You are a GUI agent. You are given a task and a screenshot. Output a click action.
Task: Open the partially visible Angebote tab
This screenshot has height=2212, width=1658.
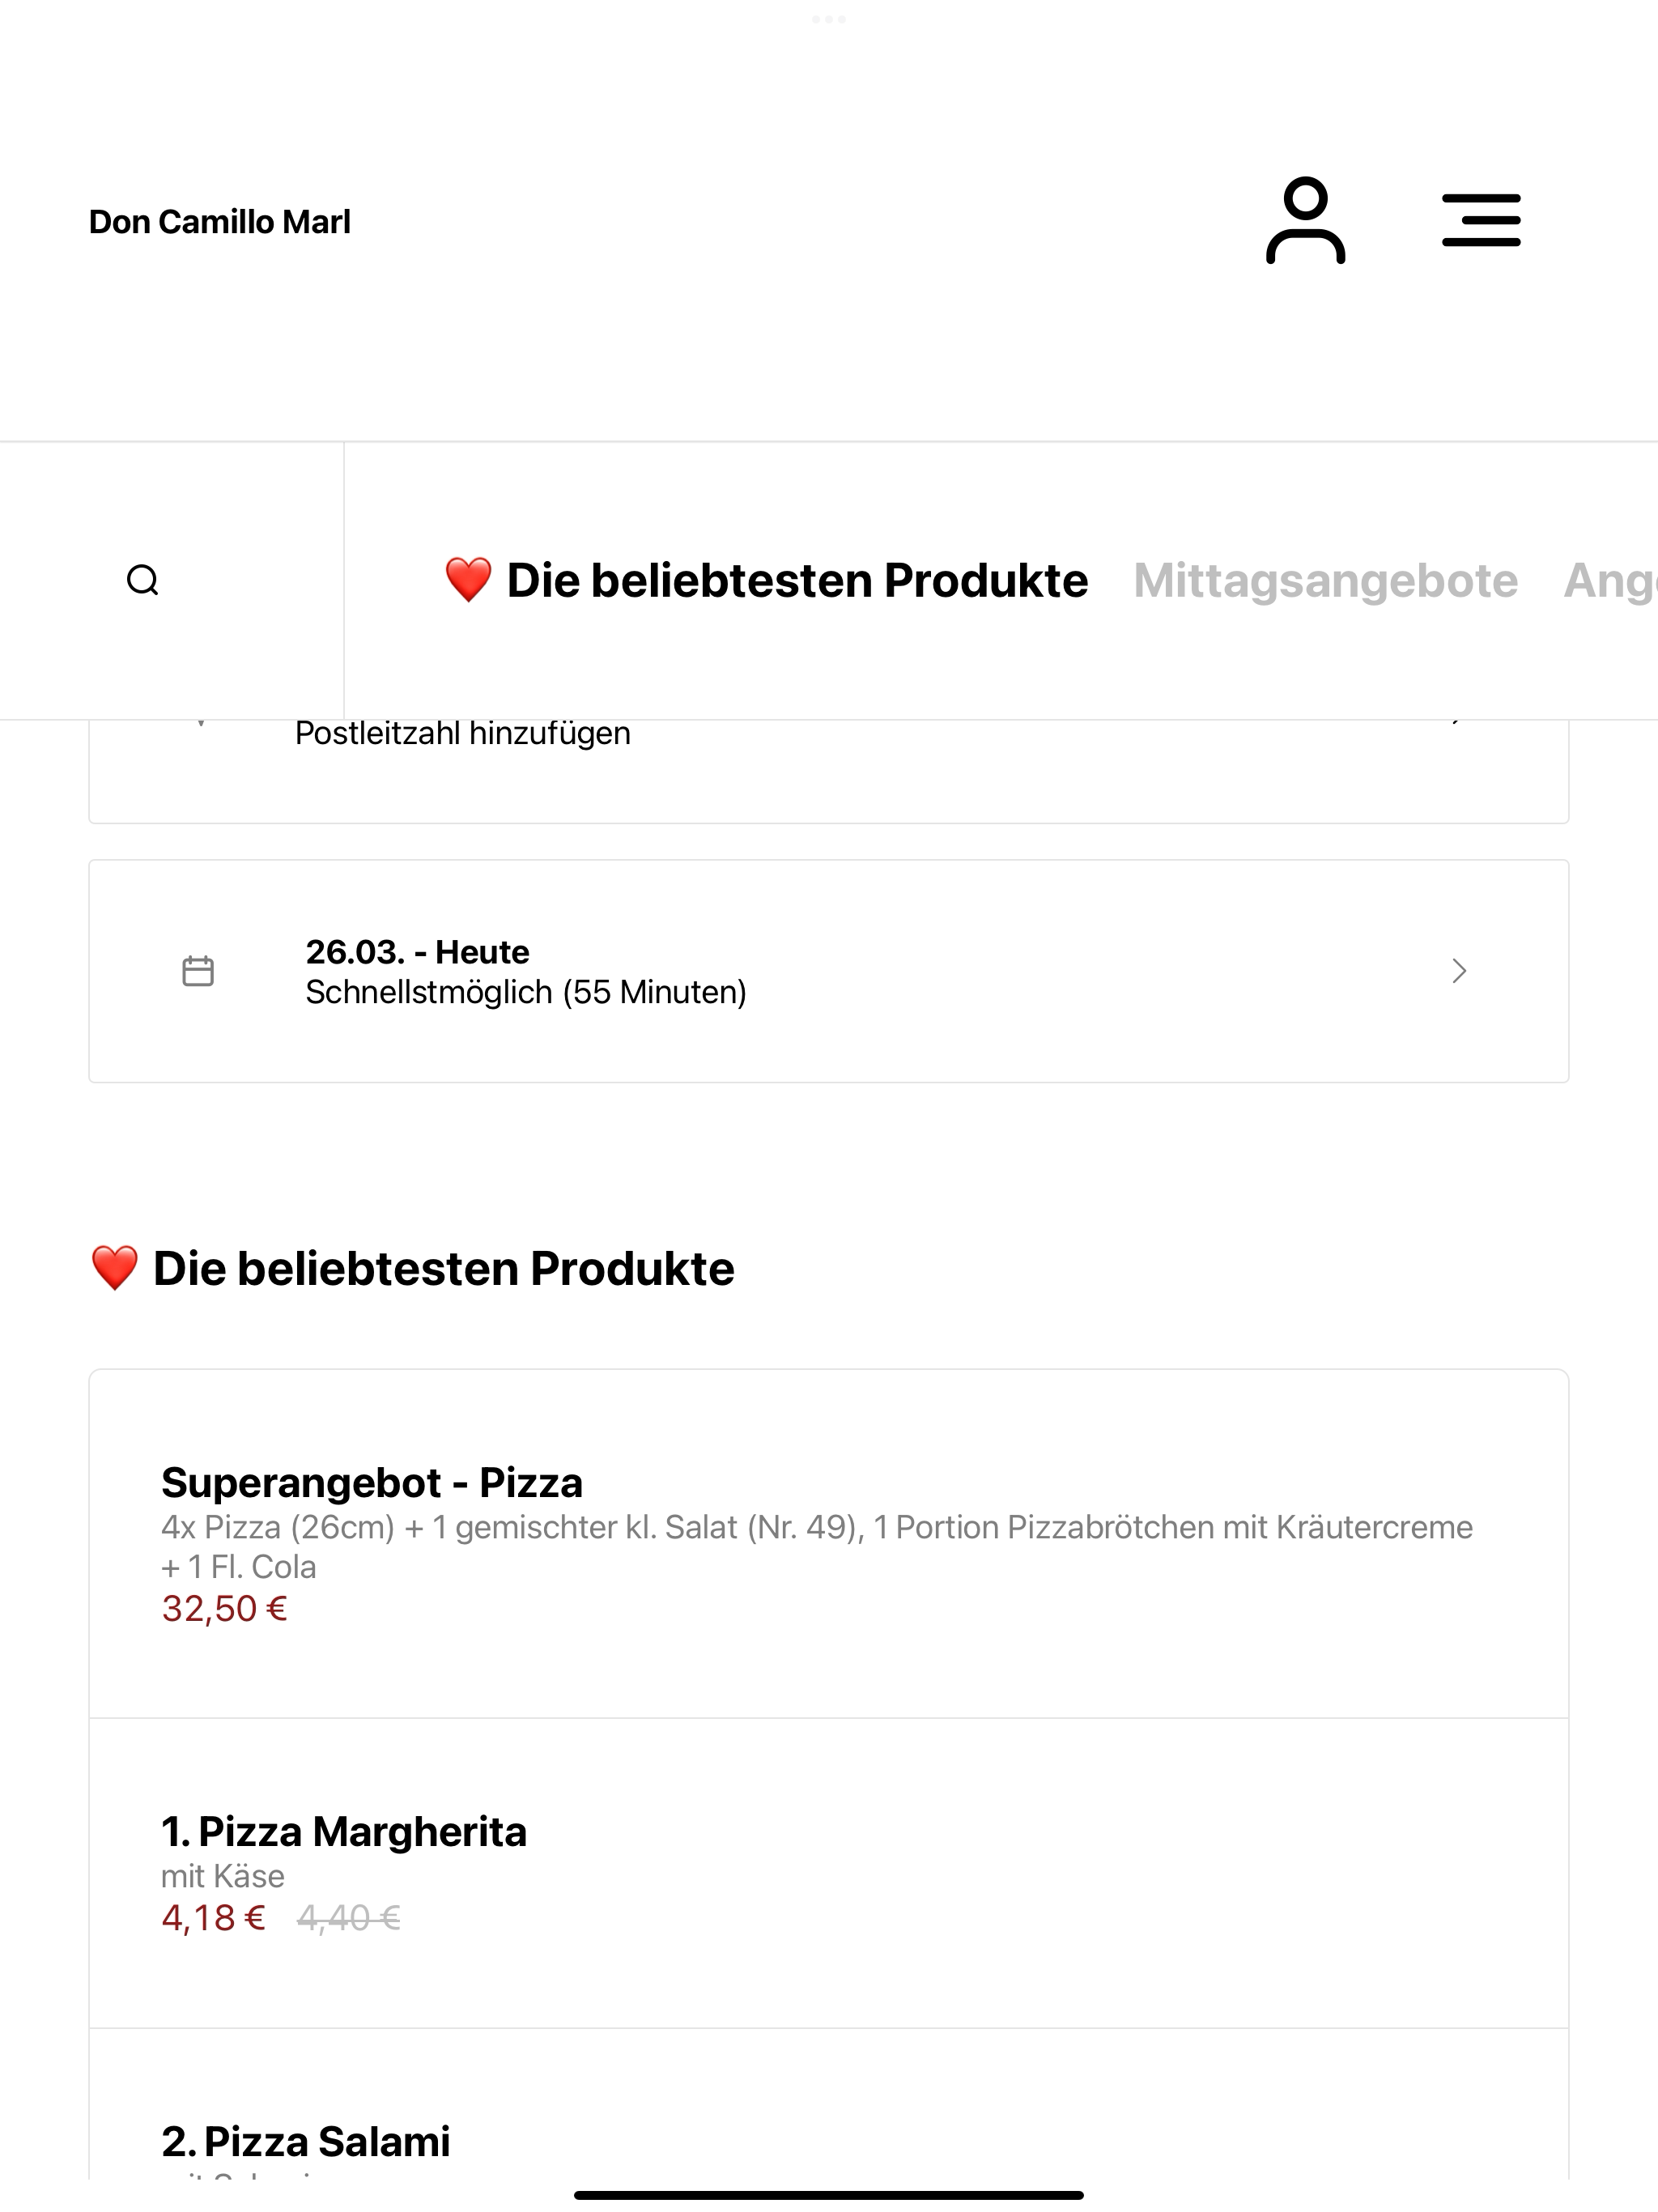(1610, 581)
